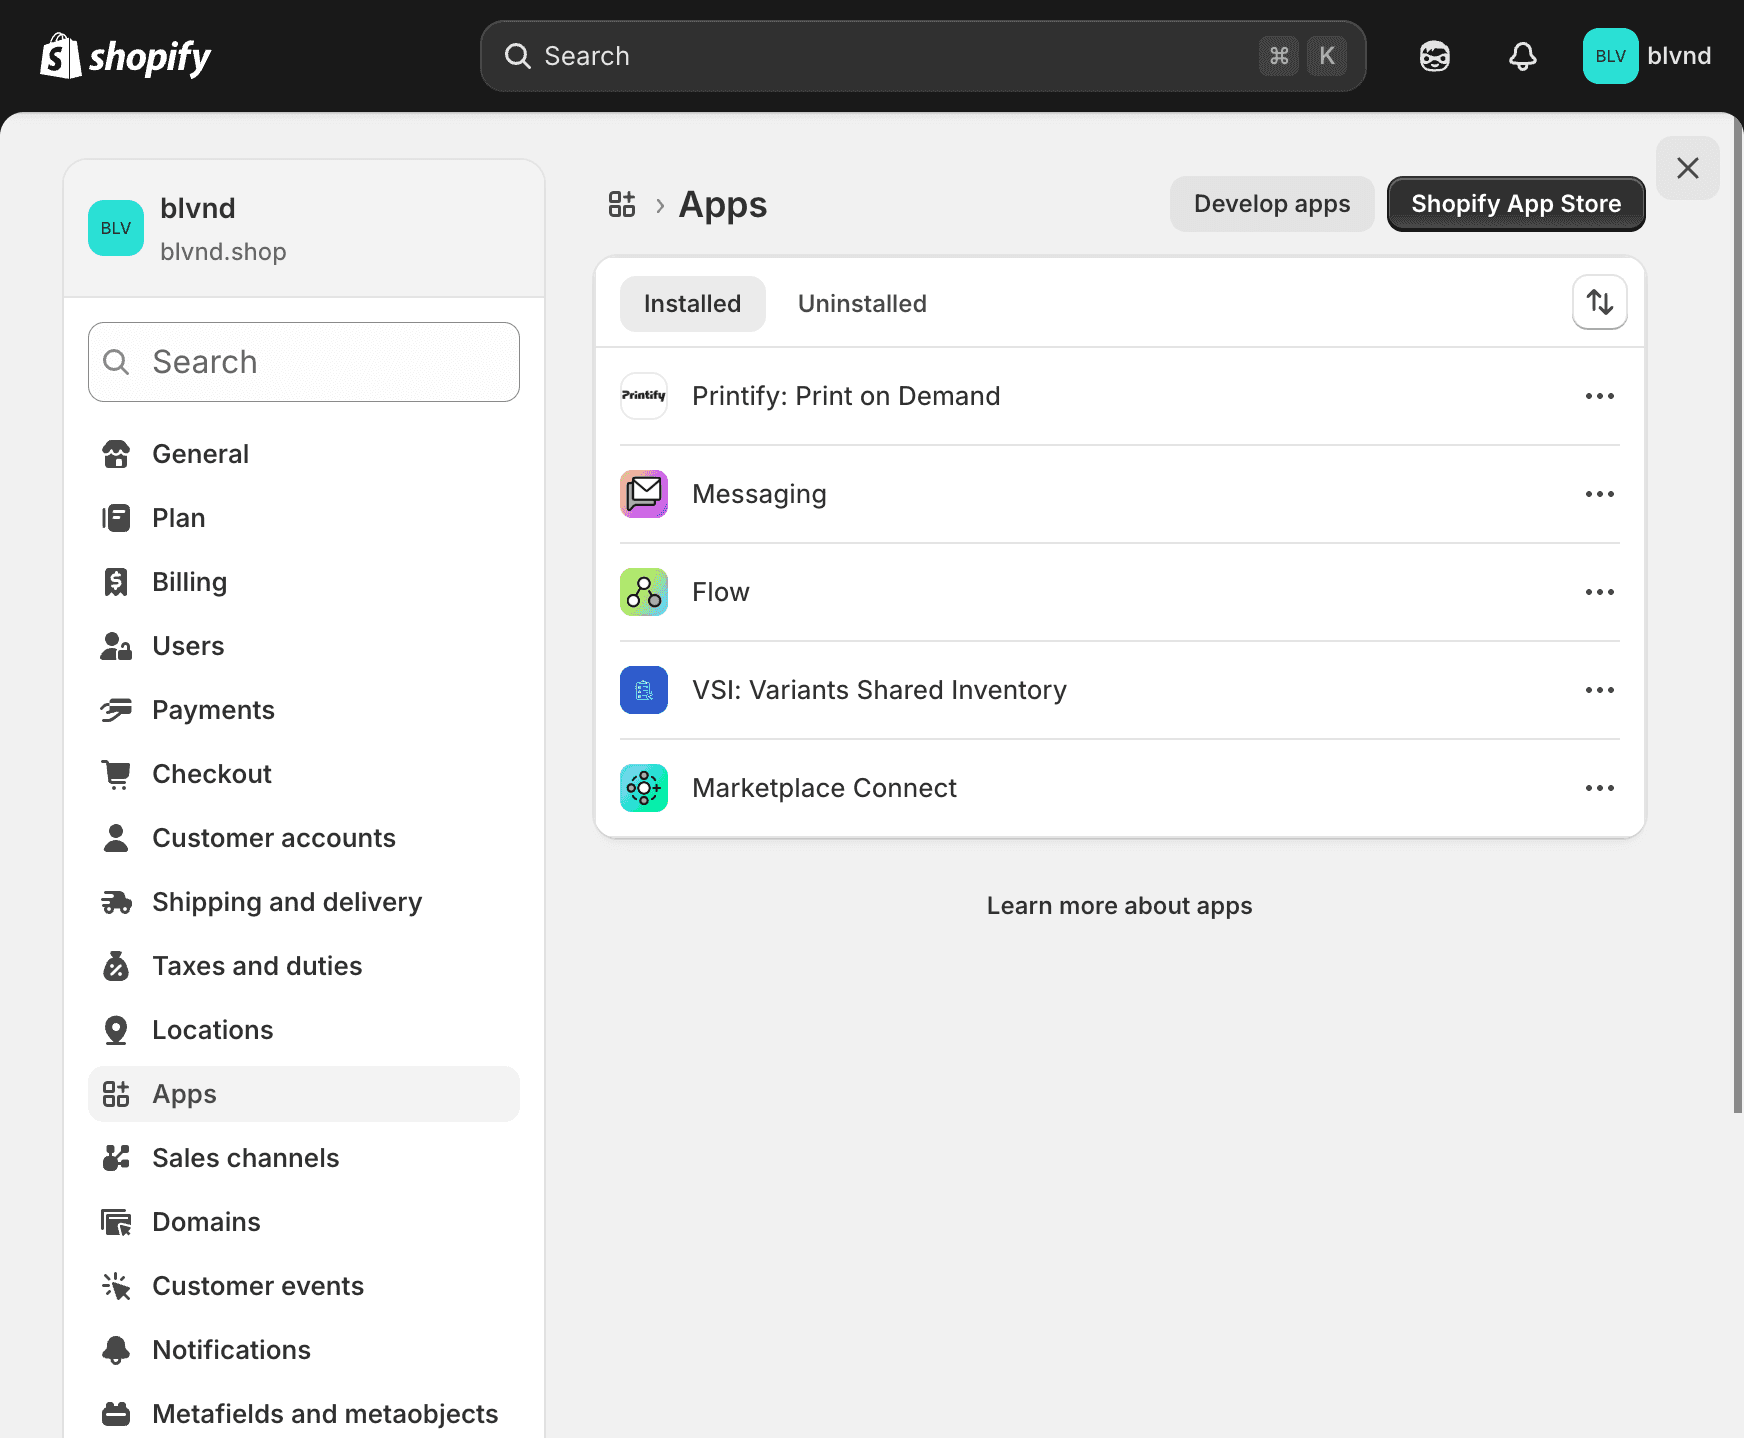Viewport: 1744px width, 1438px height.
Task: Open Domains settings
Action: [304, 1222]
